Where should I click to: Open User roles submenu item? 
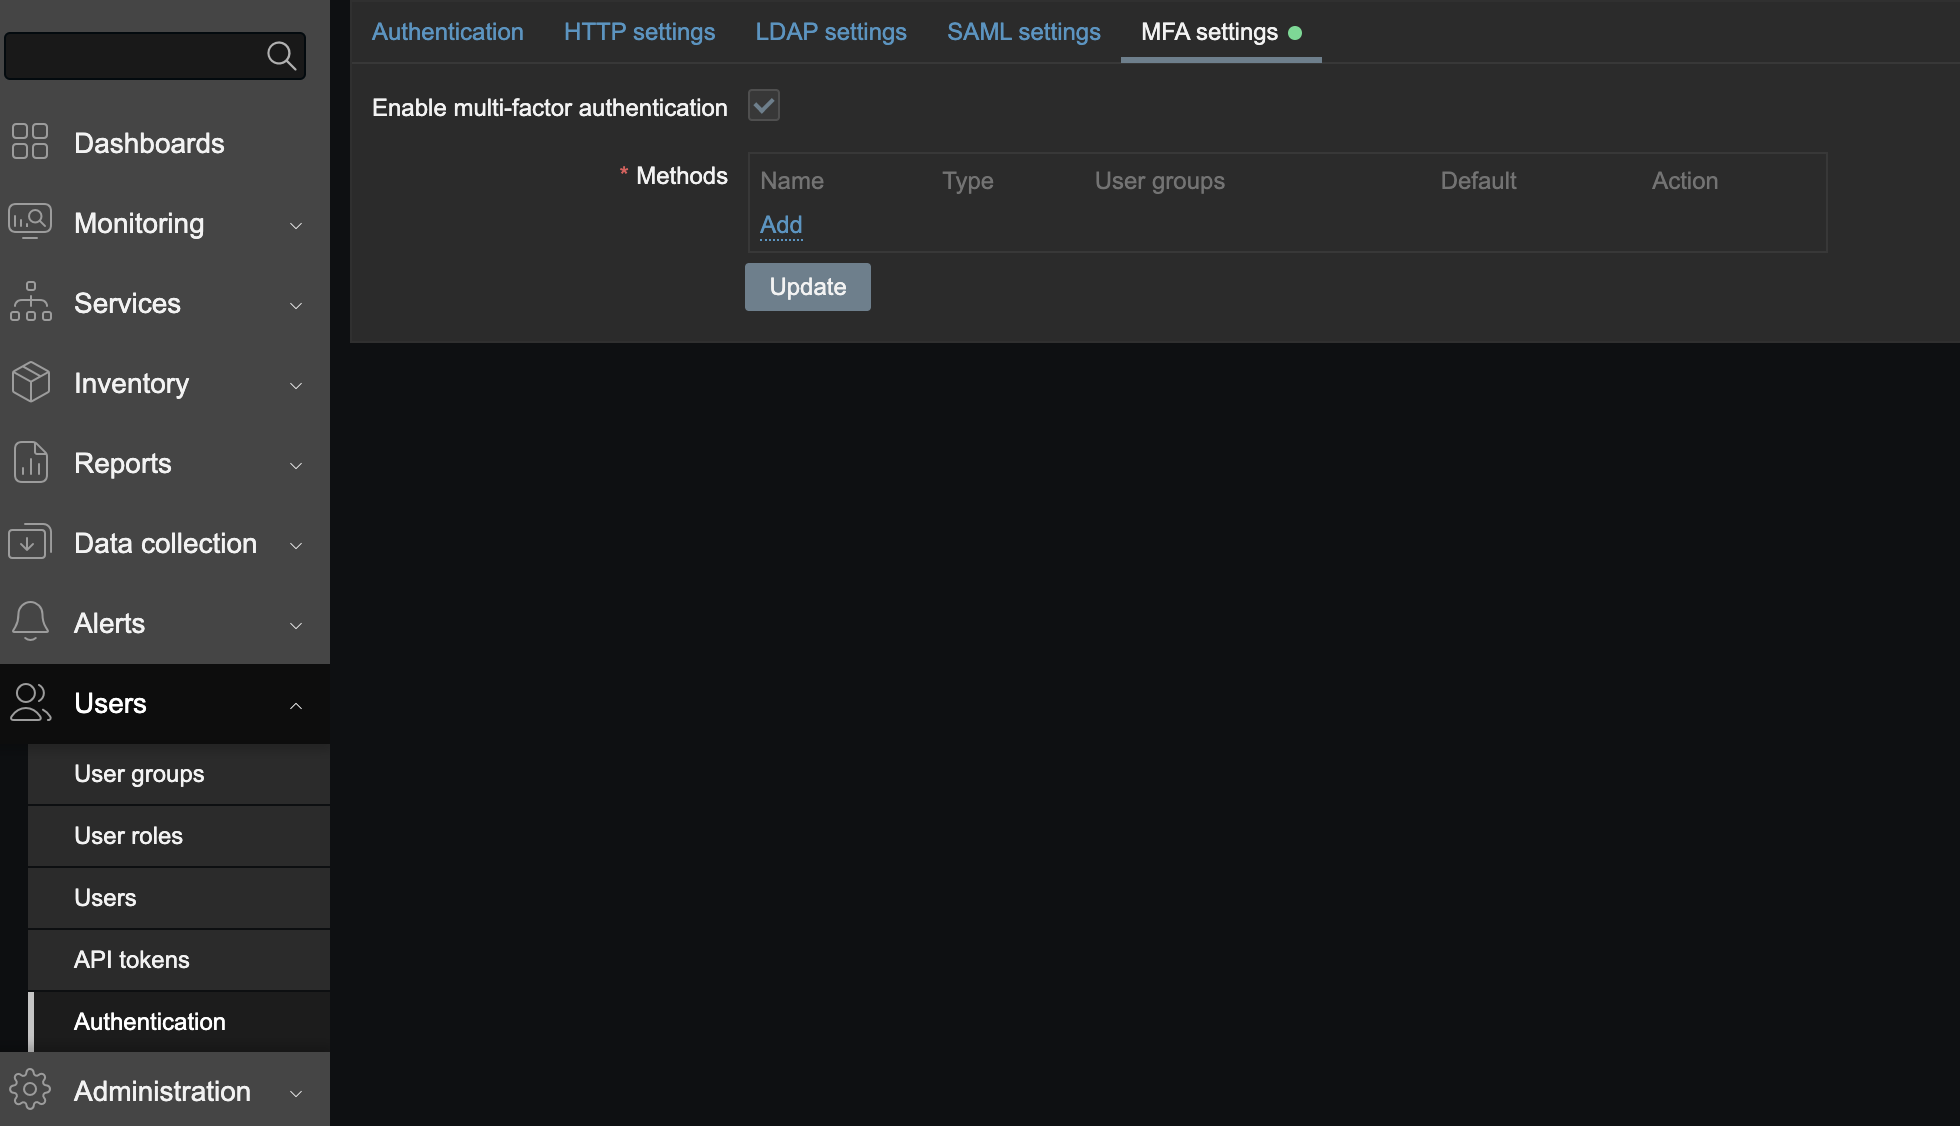(179, 836)
